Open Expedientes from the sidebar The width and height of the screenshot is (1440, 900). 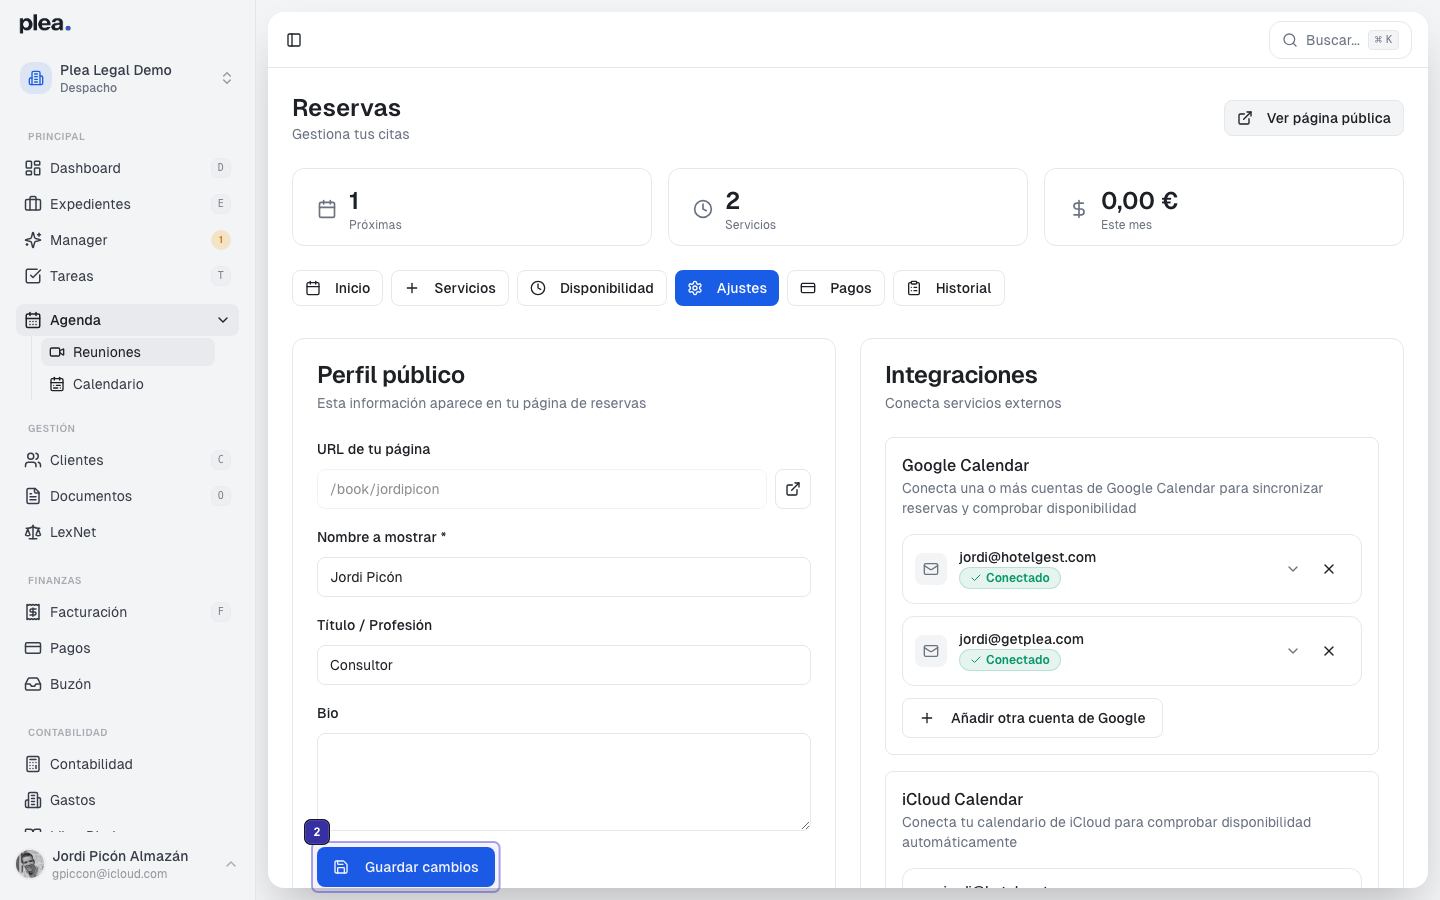[x=31, y=204]
